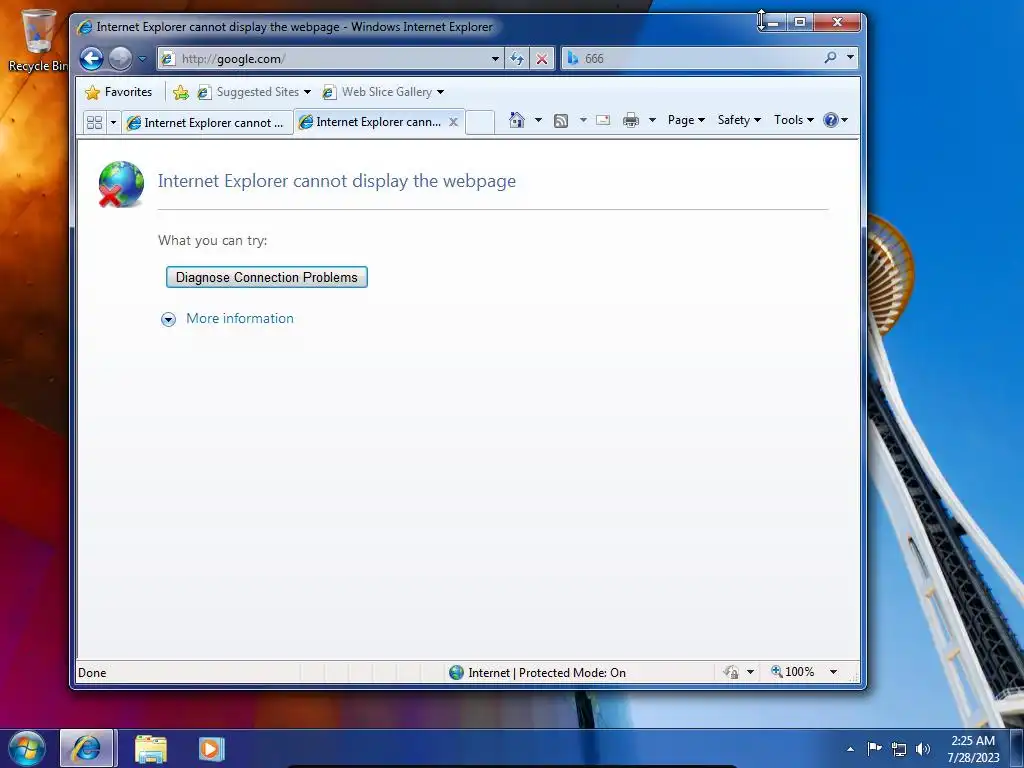Click Internet | Protected Mode: On status
This screenshot has height=768, width=1024.
click(537, 673)
